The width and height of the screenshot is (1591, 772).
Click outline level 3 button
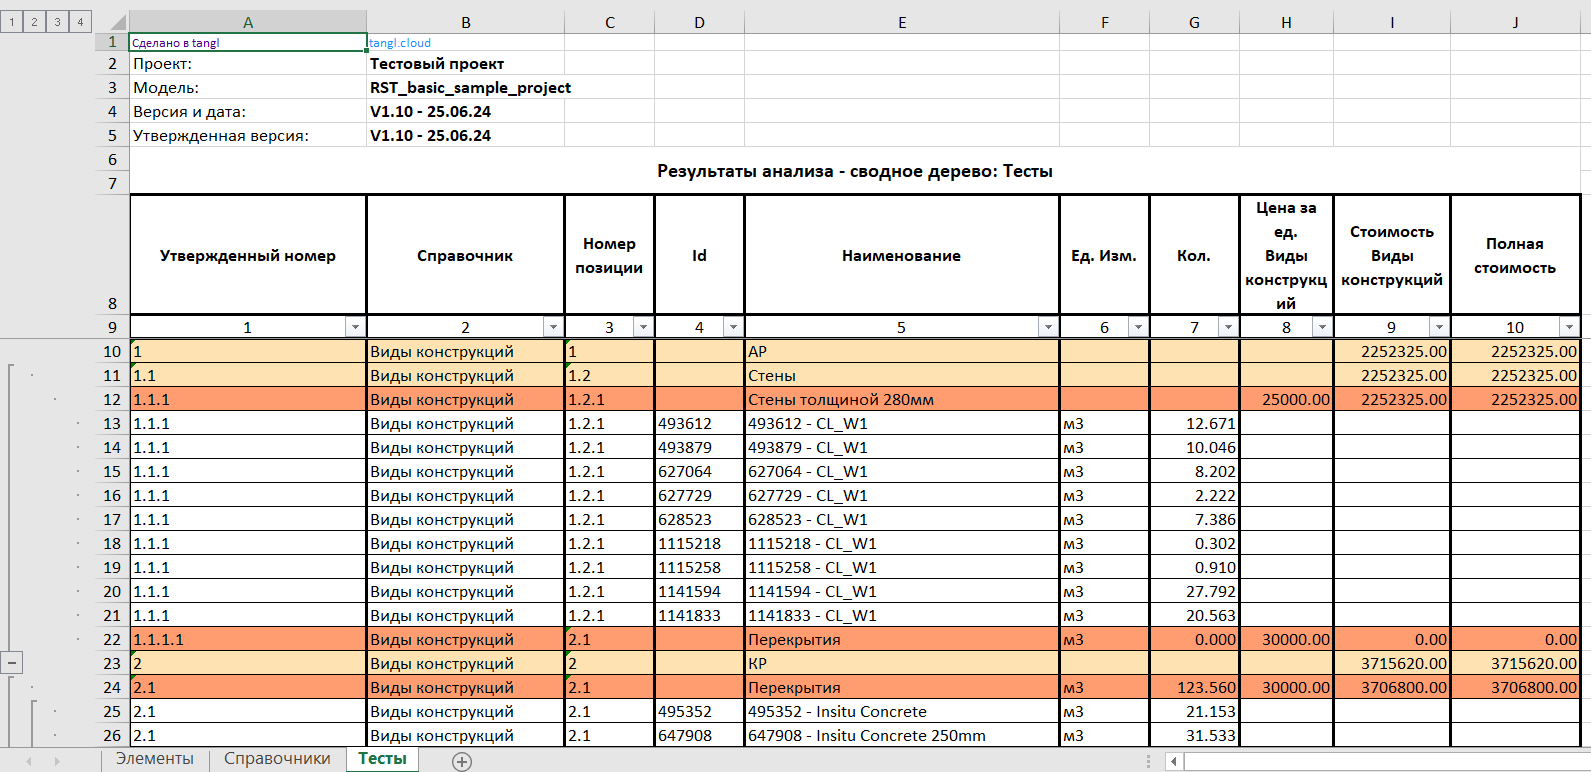[57, 21]
